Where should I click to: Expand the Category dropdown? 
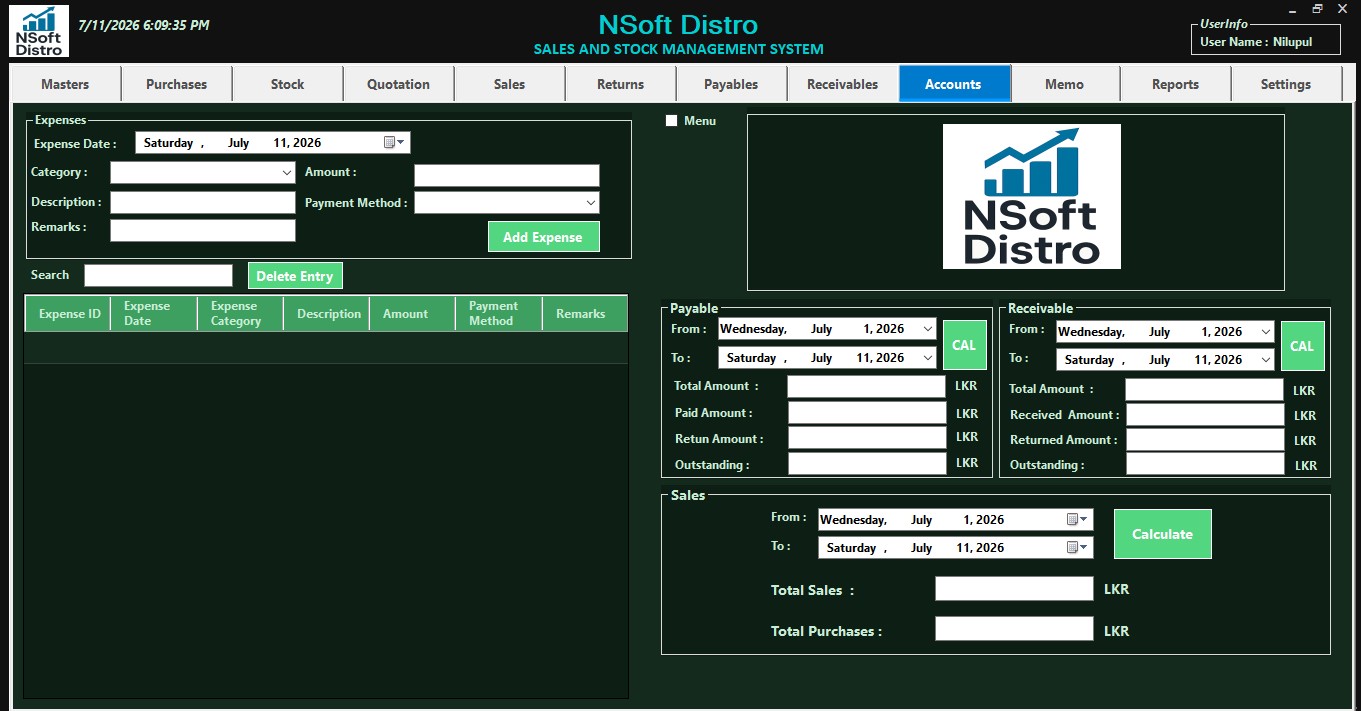tap(286, 173)
